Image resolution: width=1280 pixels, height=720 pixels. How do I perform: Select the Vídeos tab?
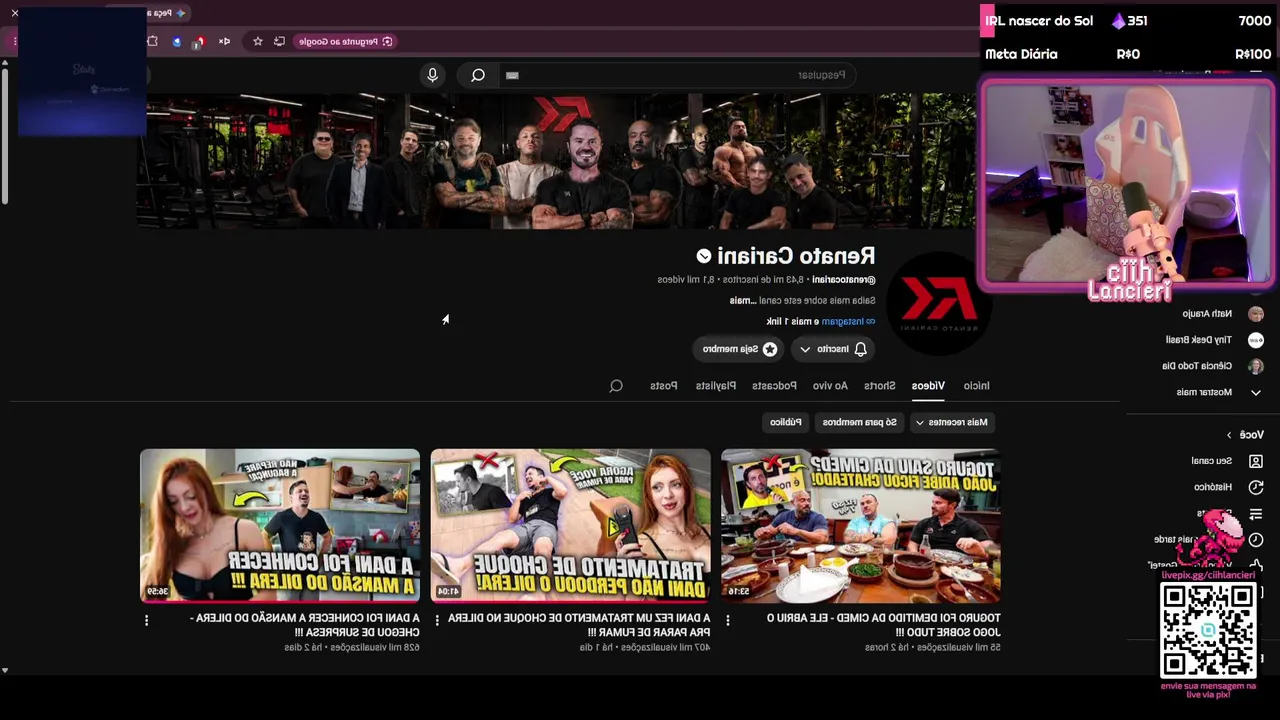point(928,386)
